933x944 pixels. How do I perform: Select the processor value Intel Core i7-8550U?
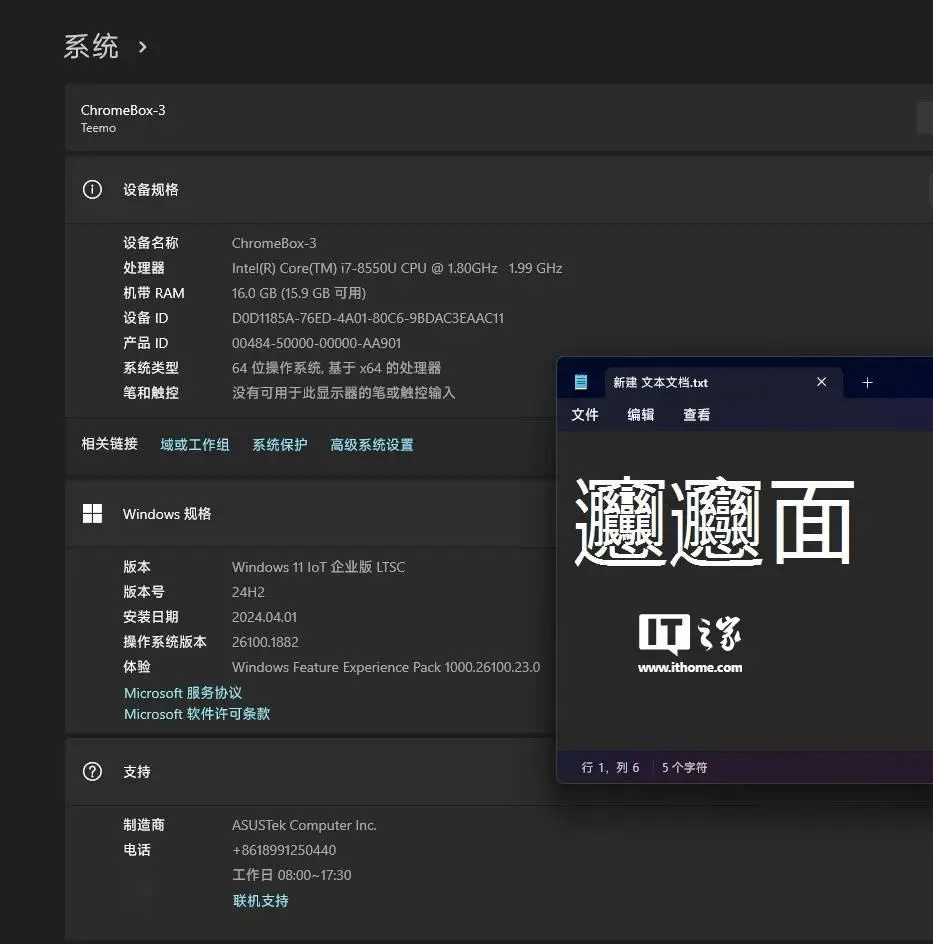coord(397,268)
